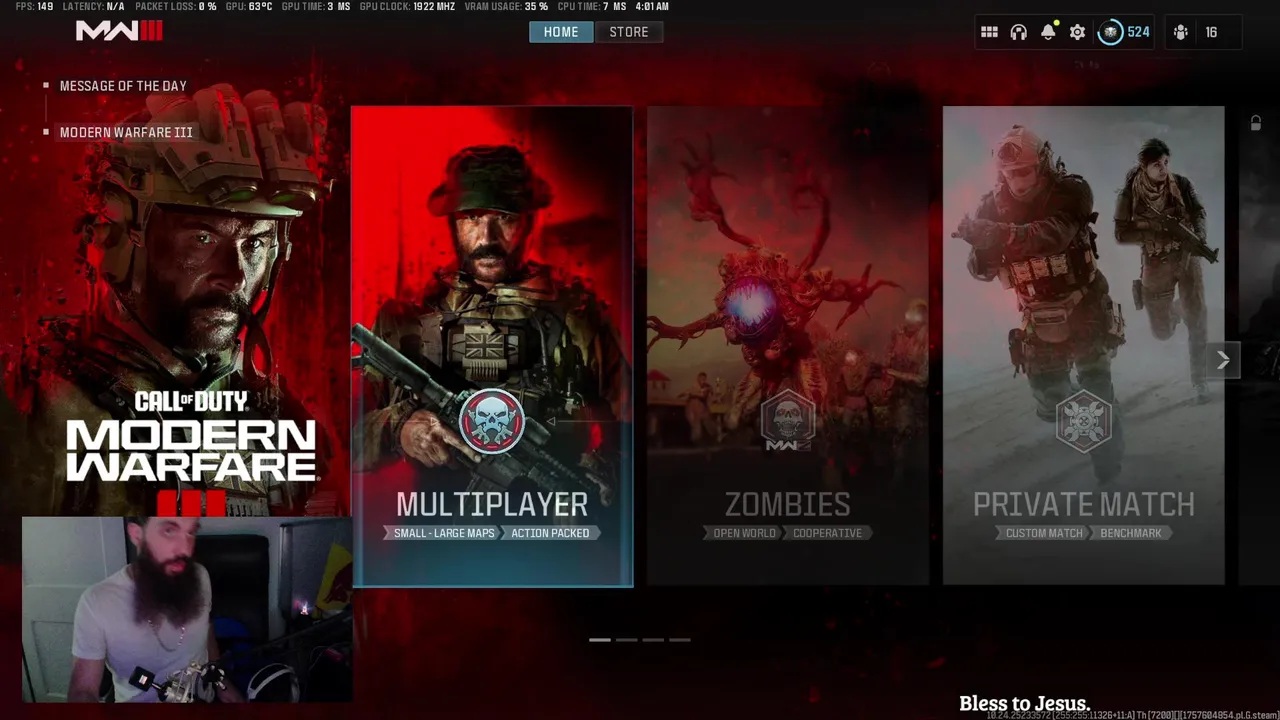
Task: Click the Multiplayer skull emblem
Action: tap(491, 421)
